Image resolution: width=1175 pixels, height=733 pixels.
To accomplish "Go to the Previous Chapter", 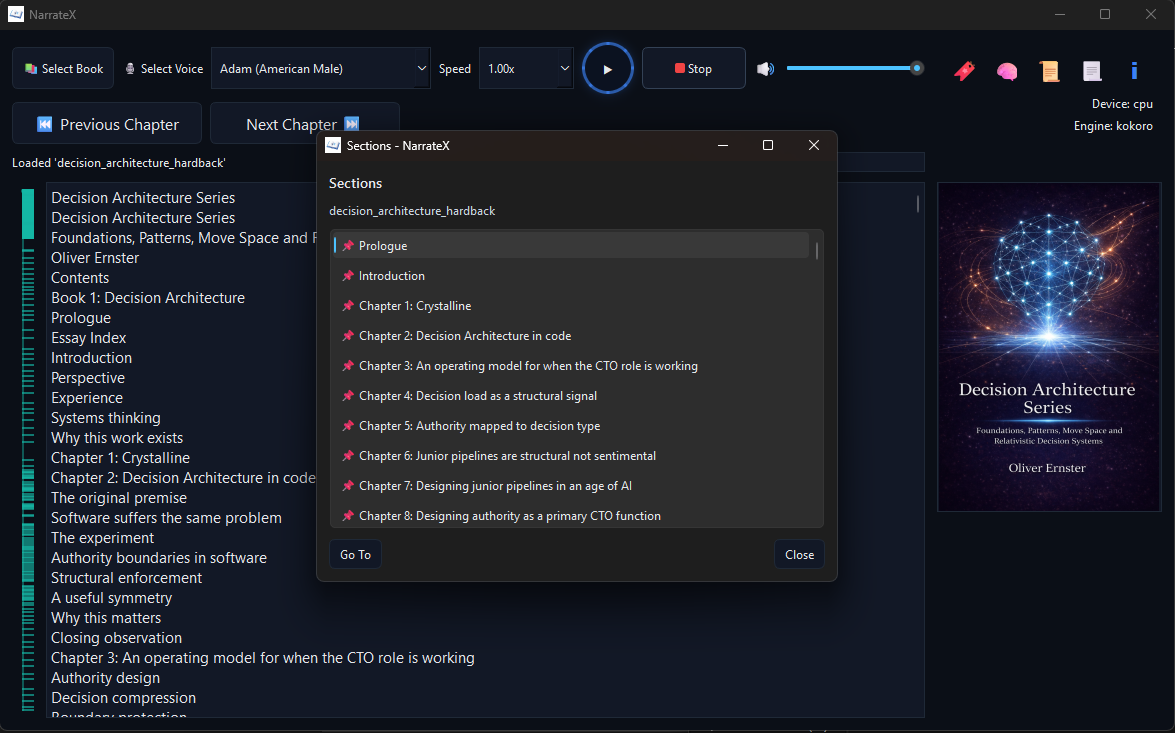I will click(107, 124).
